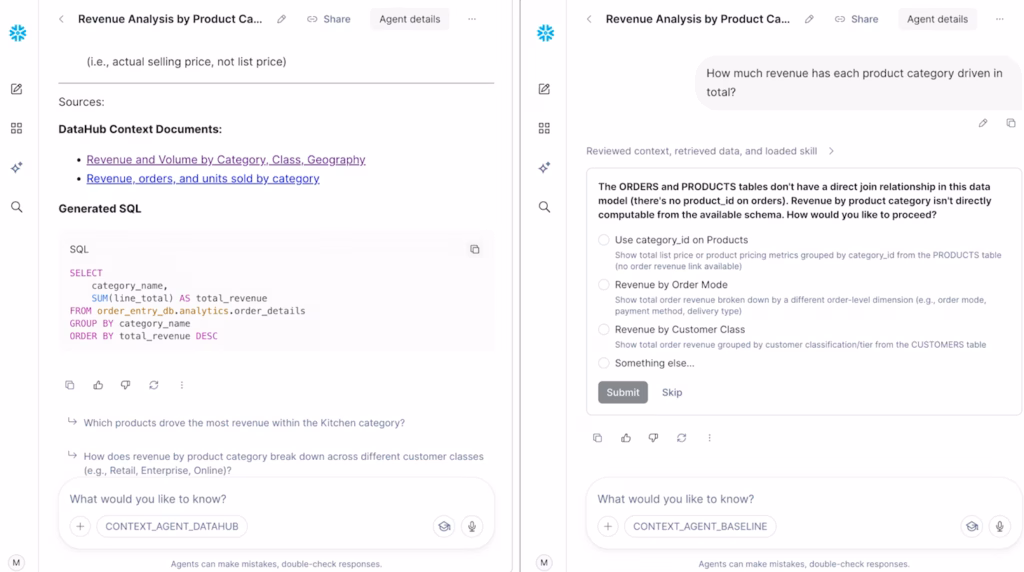The height and width of the screenshot is (572, 1024).
Task: Ask suggested customer classes breakdown follow-up
Action: coord(283,463)
